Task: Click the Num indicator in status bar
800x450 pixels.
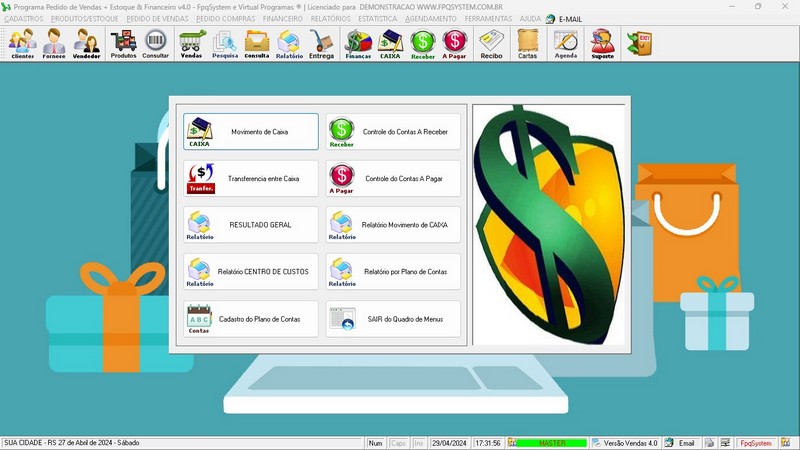Action: click(375, 443)
